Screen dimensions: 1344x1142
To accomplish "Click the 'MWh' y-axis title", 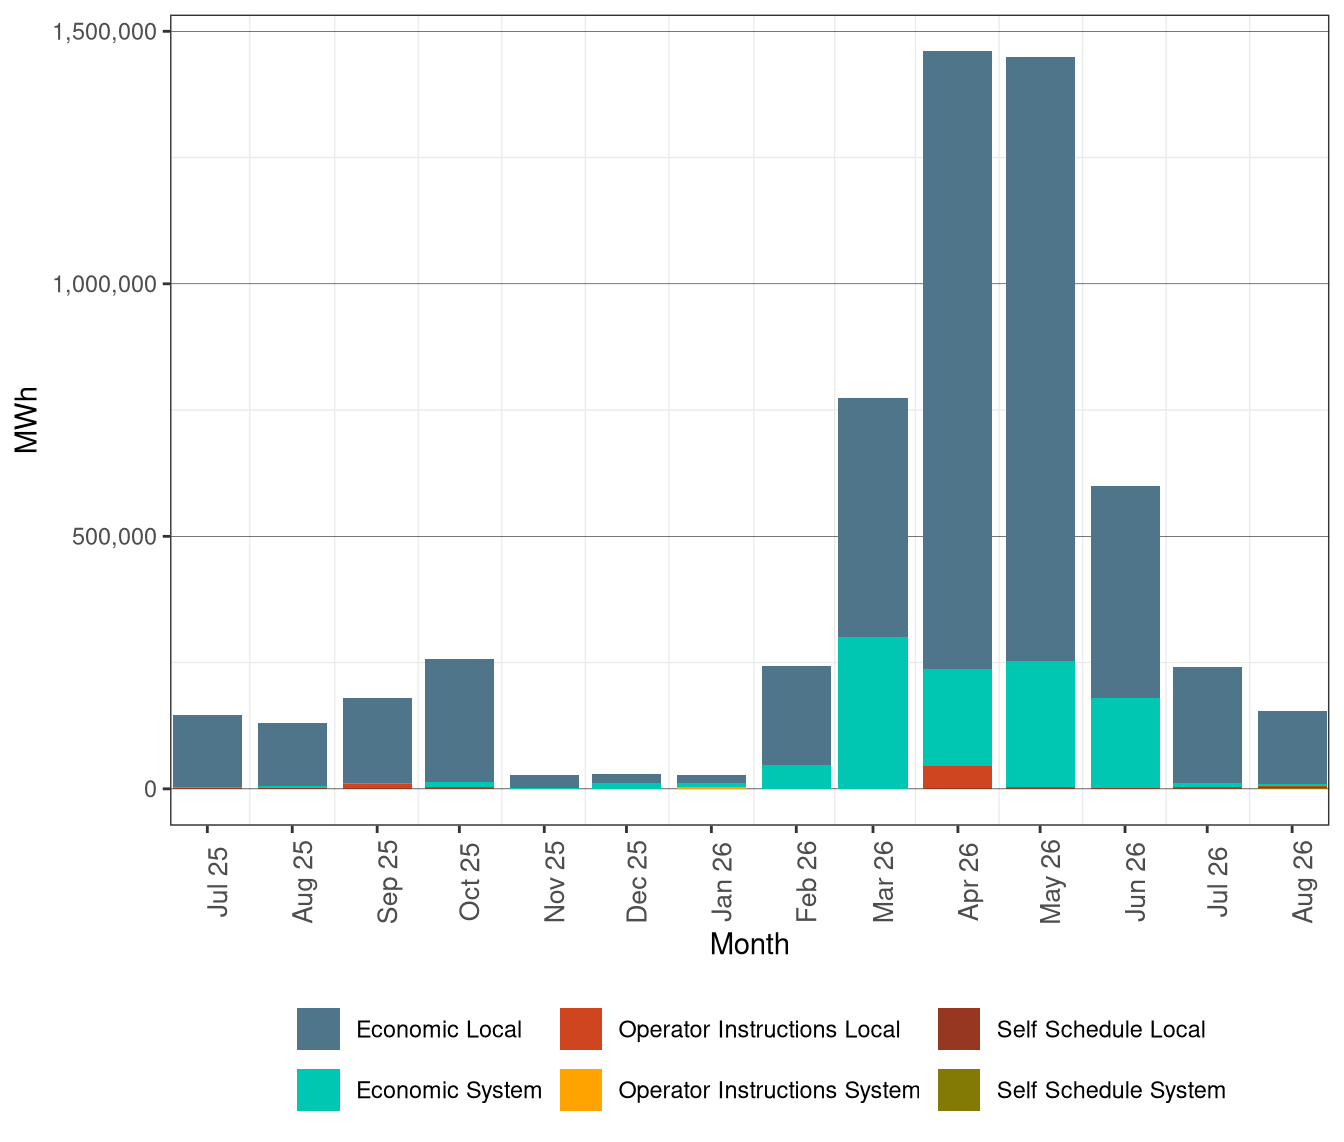I will tap(26, 420).
